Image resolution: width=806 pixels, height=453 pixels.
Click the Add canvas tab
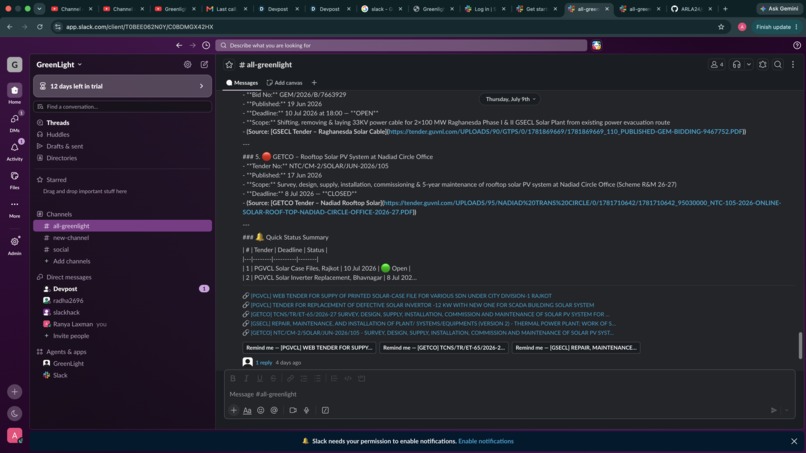(284, 83)
